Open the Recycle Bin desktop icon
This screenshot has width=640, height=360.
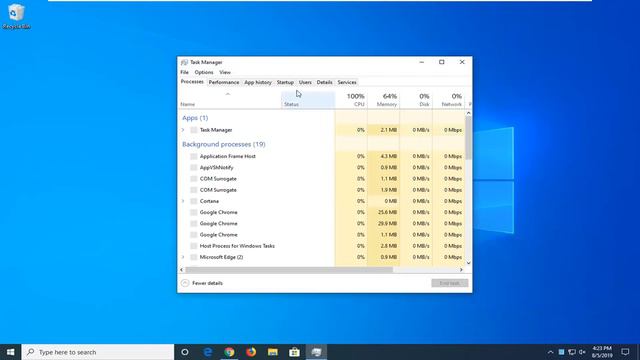point(16,16)
